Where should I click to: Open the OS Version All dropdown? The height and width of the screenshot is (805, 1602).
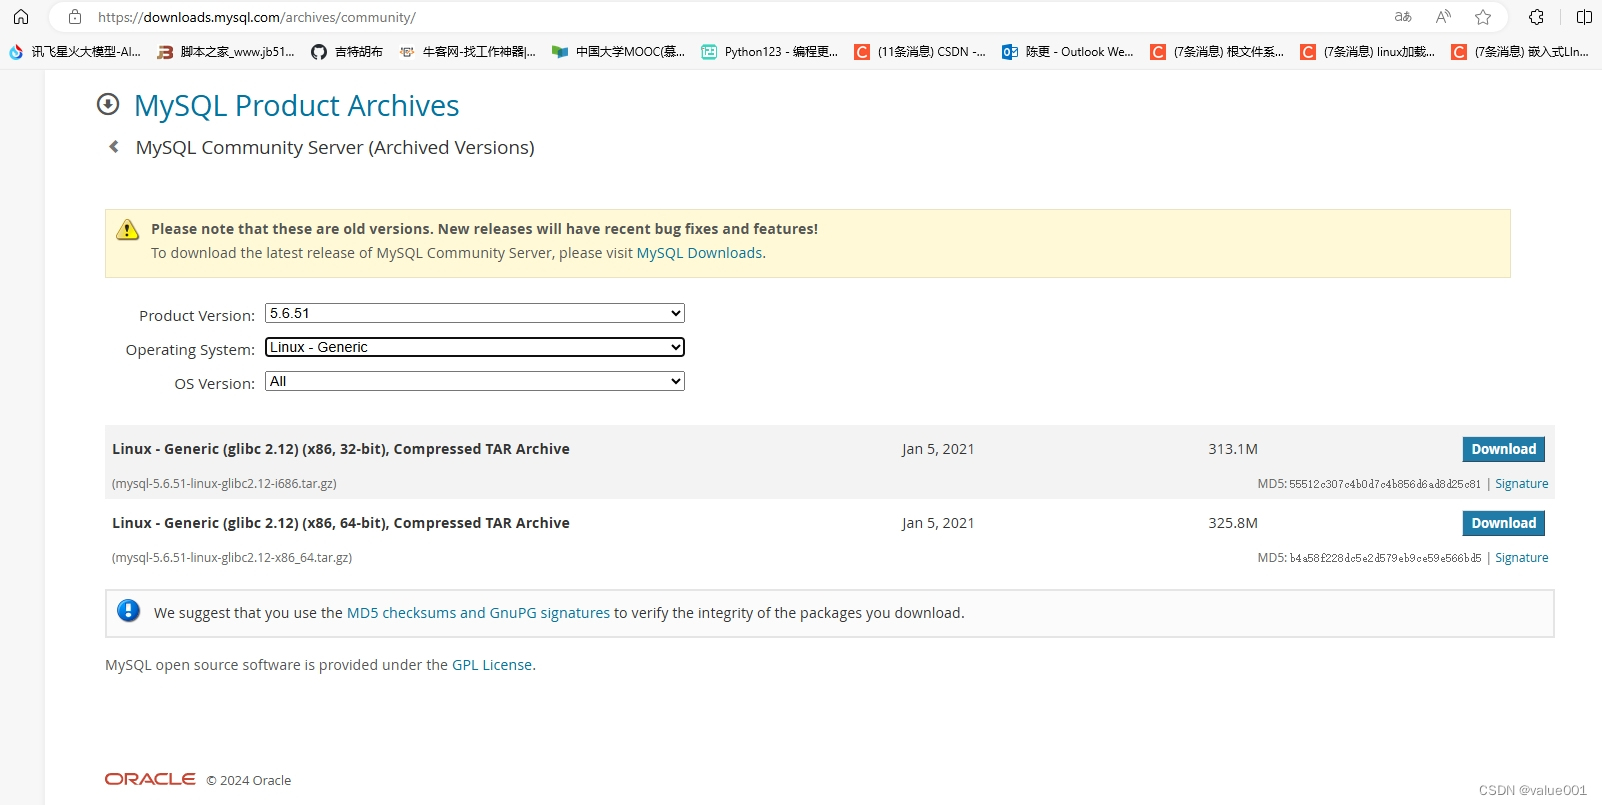475,381
